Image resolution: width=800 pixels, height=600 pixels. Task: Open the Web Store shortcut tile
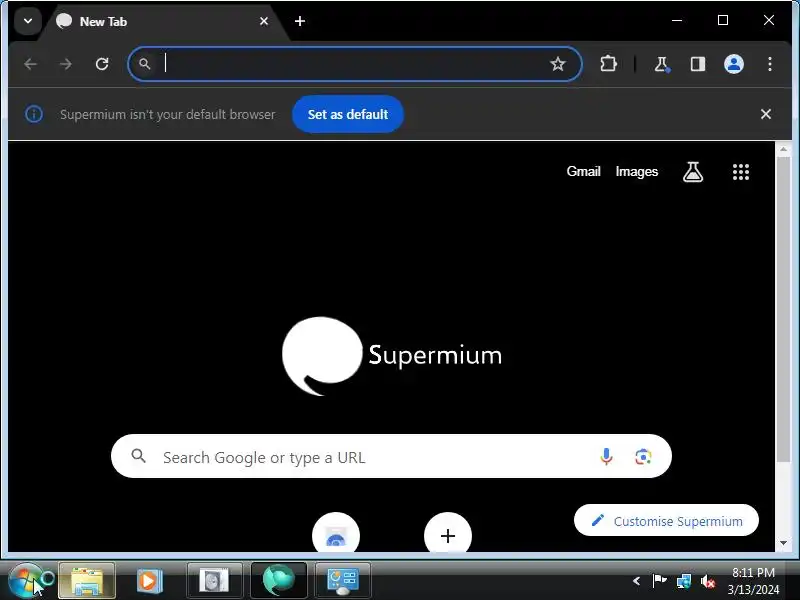point(336,534)
